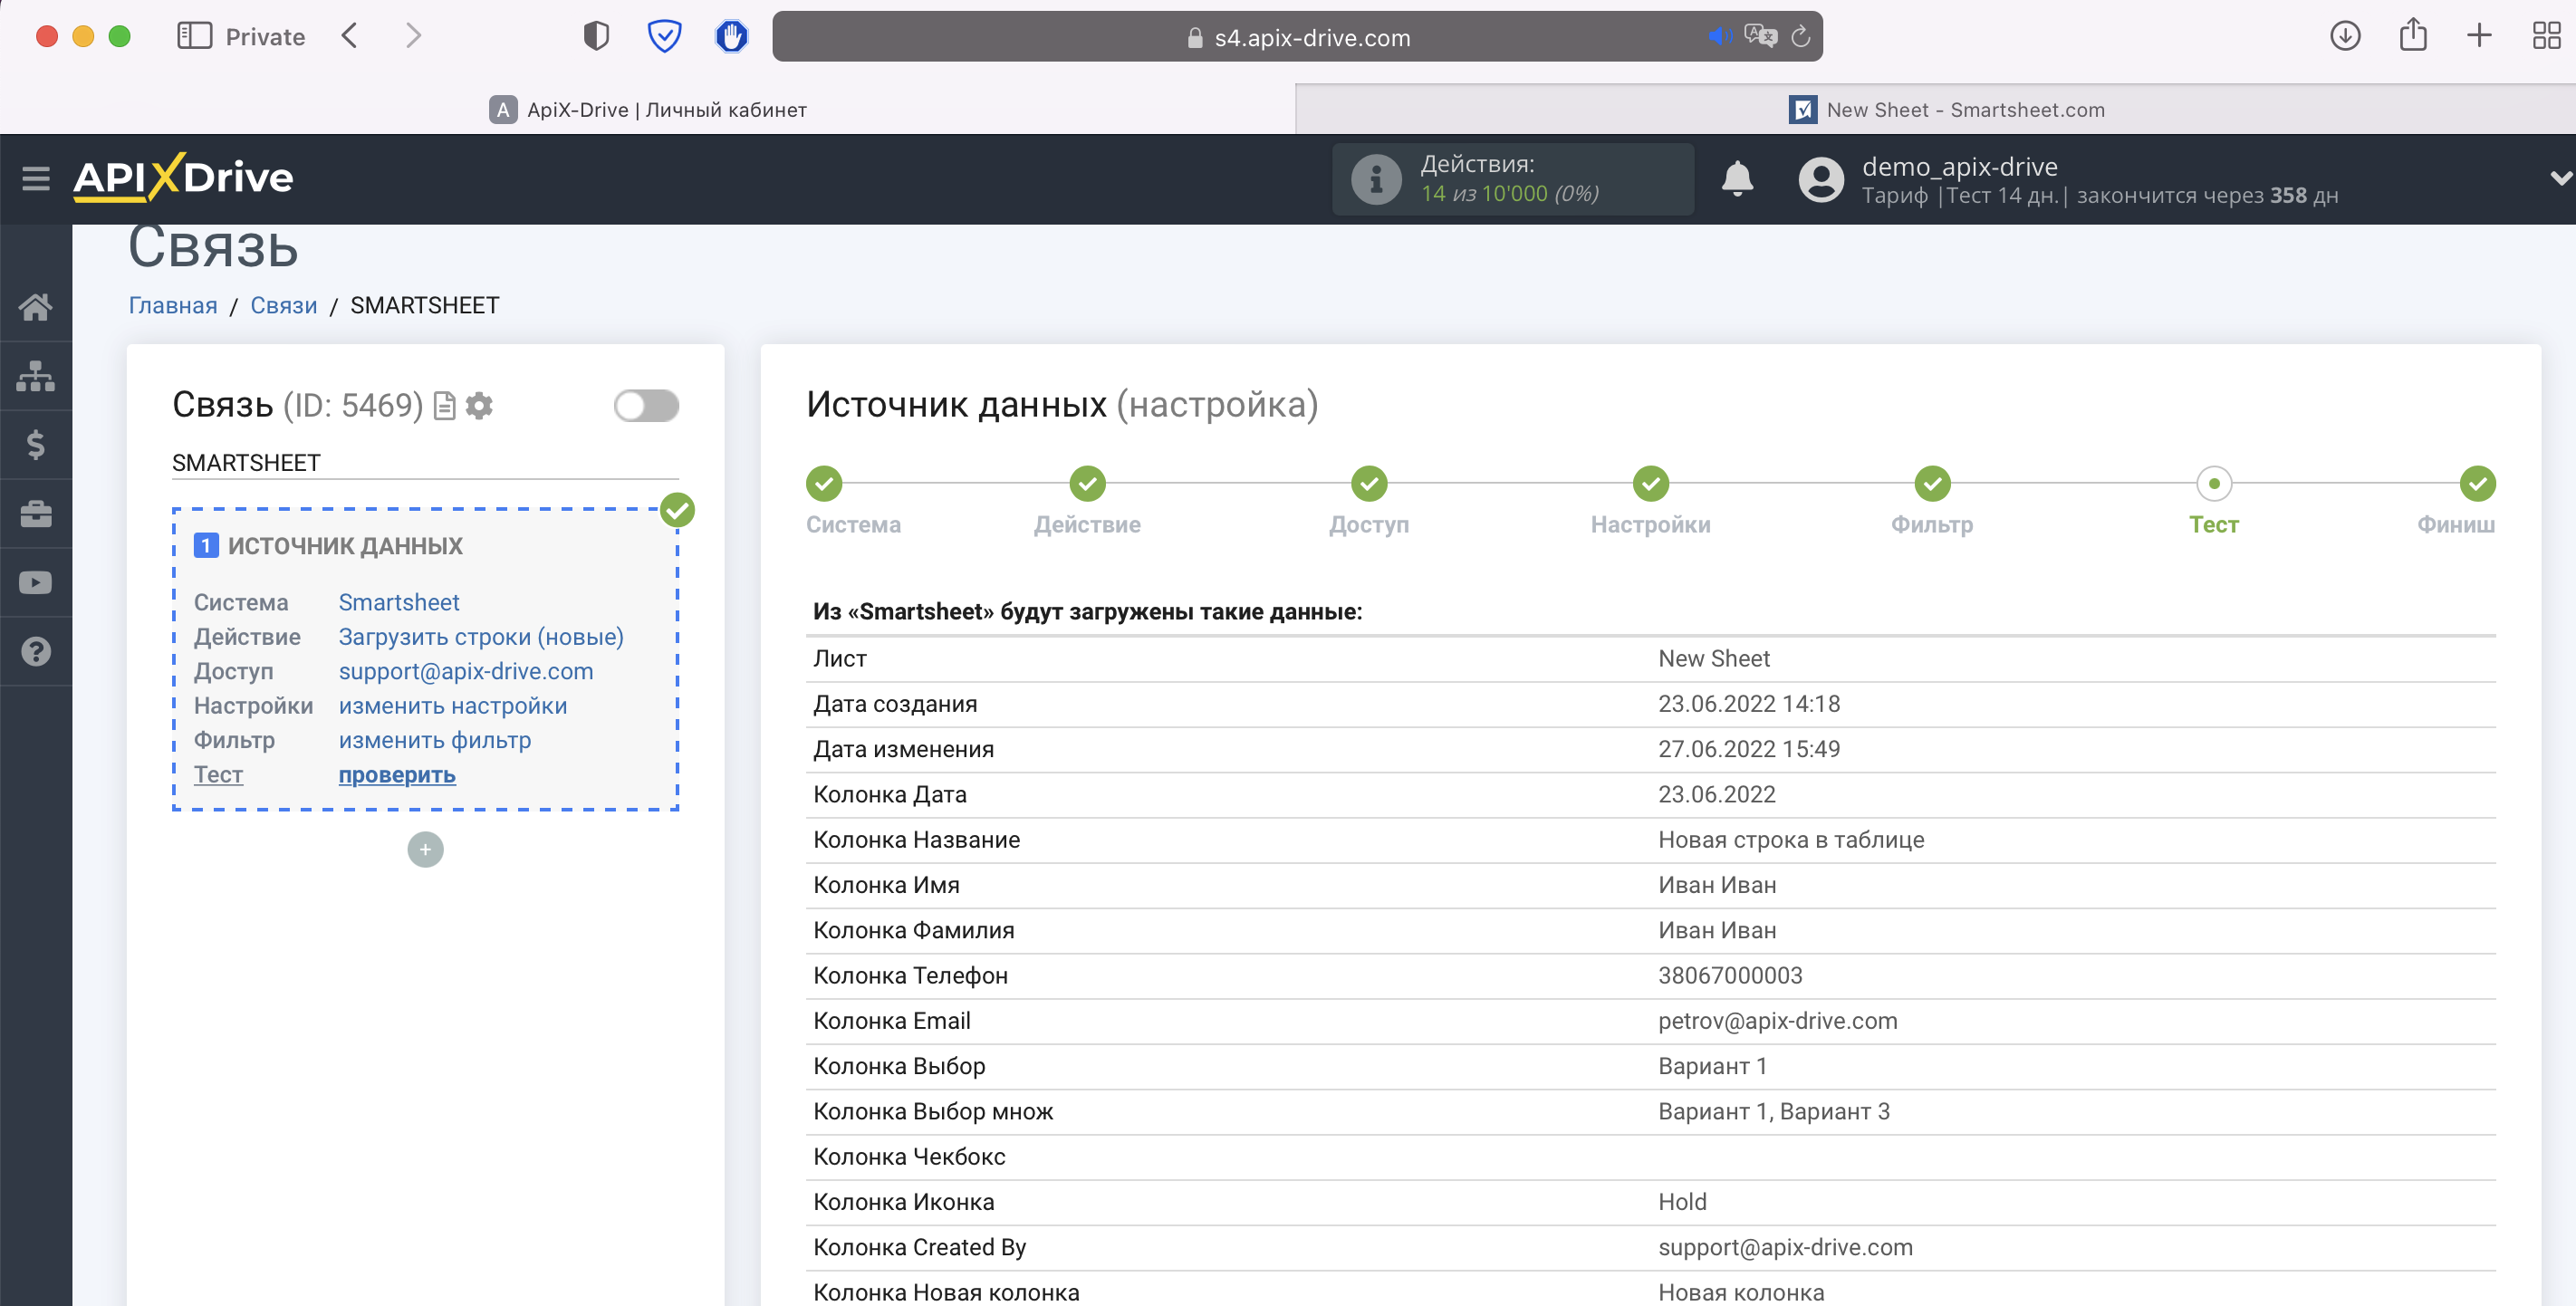
Task: Reload the page with the refresh icon
Action: pyautogui.click(x=1800, y=37)
